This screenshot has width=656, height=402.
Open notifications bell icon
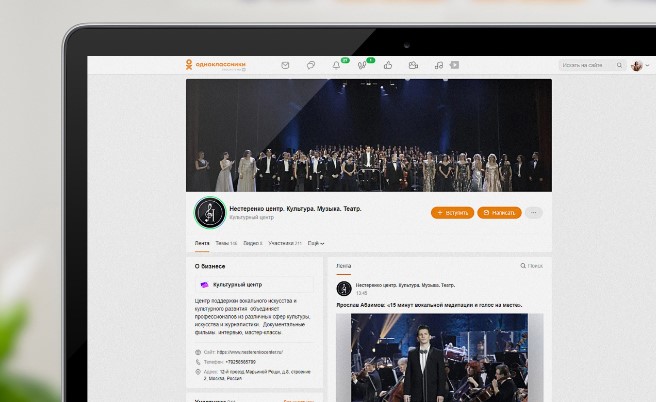336,65
